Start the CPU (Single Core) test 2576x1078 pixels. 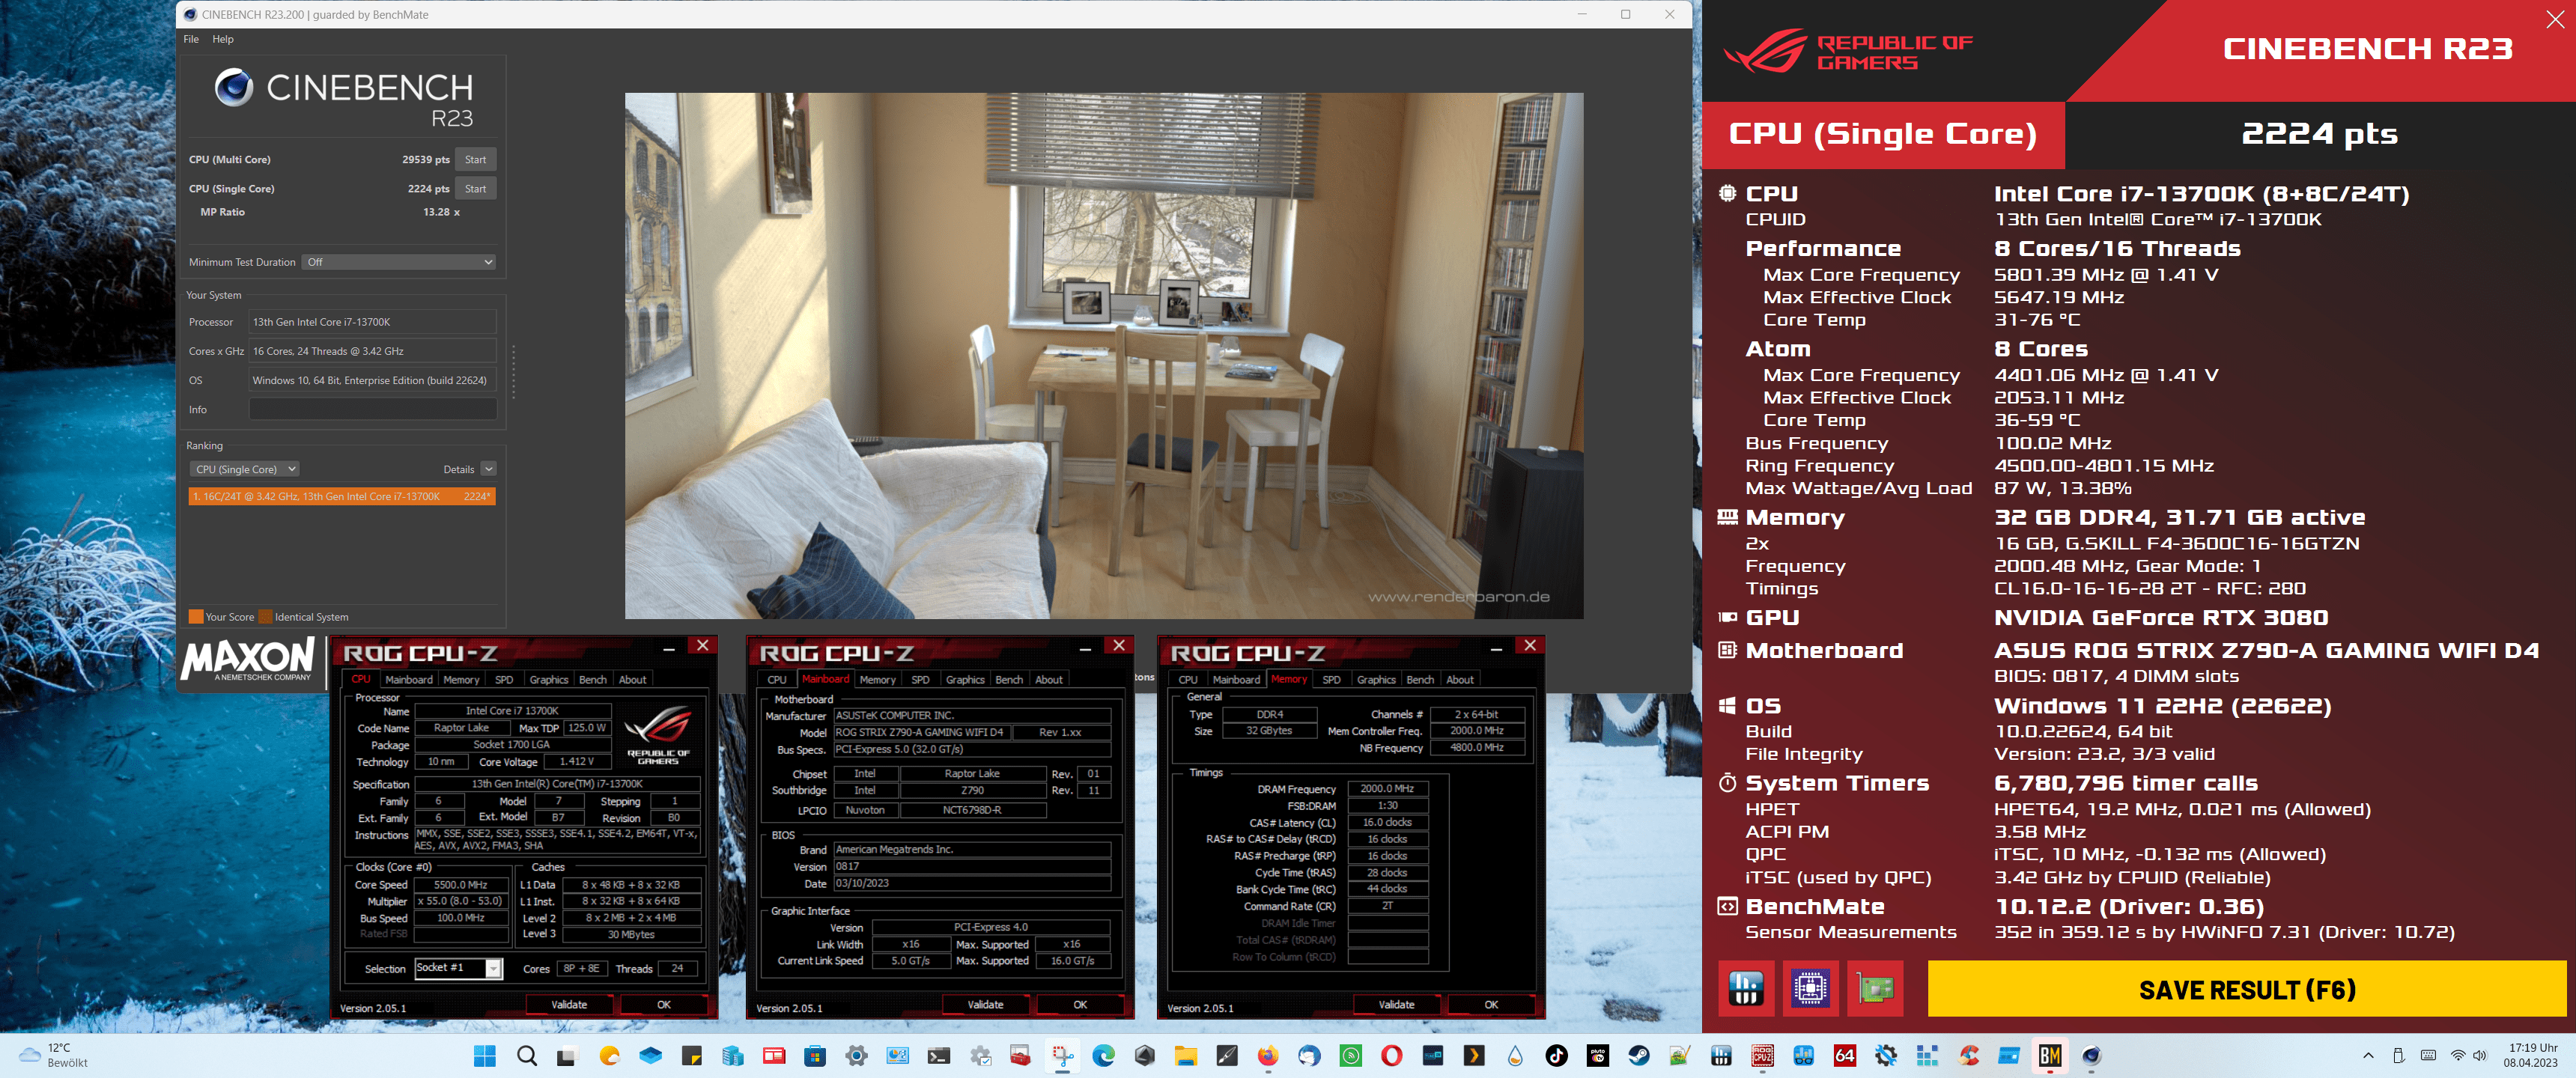[475, 188]
